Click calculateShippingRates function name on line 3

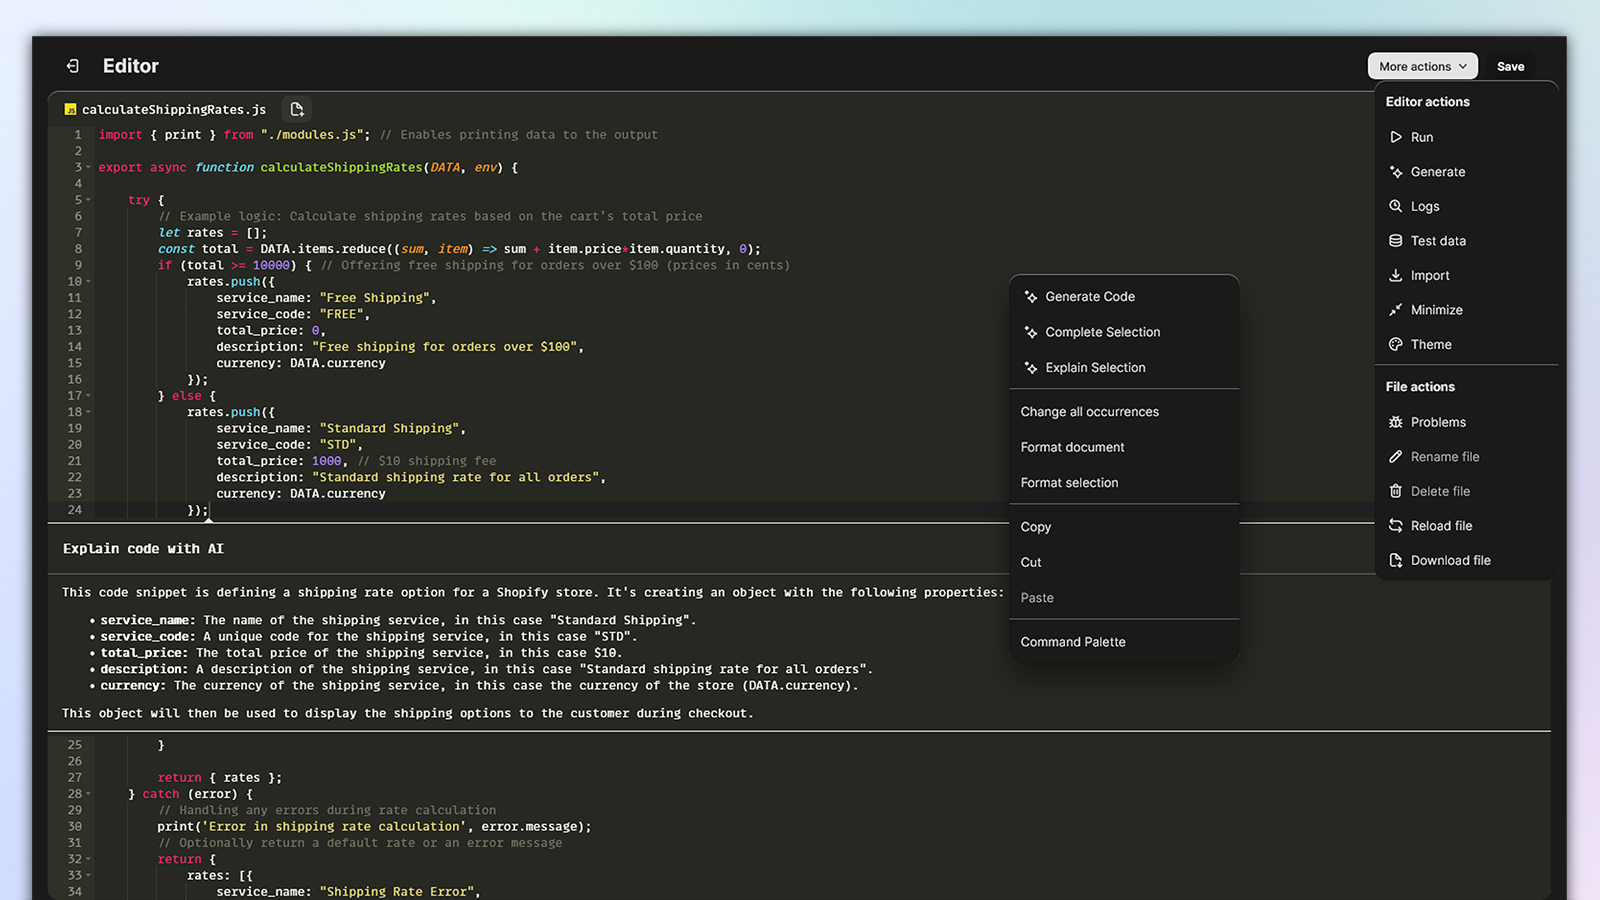341,168
